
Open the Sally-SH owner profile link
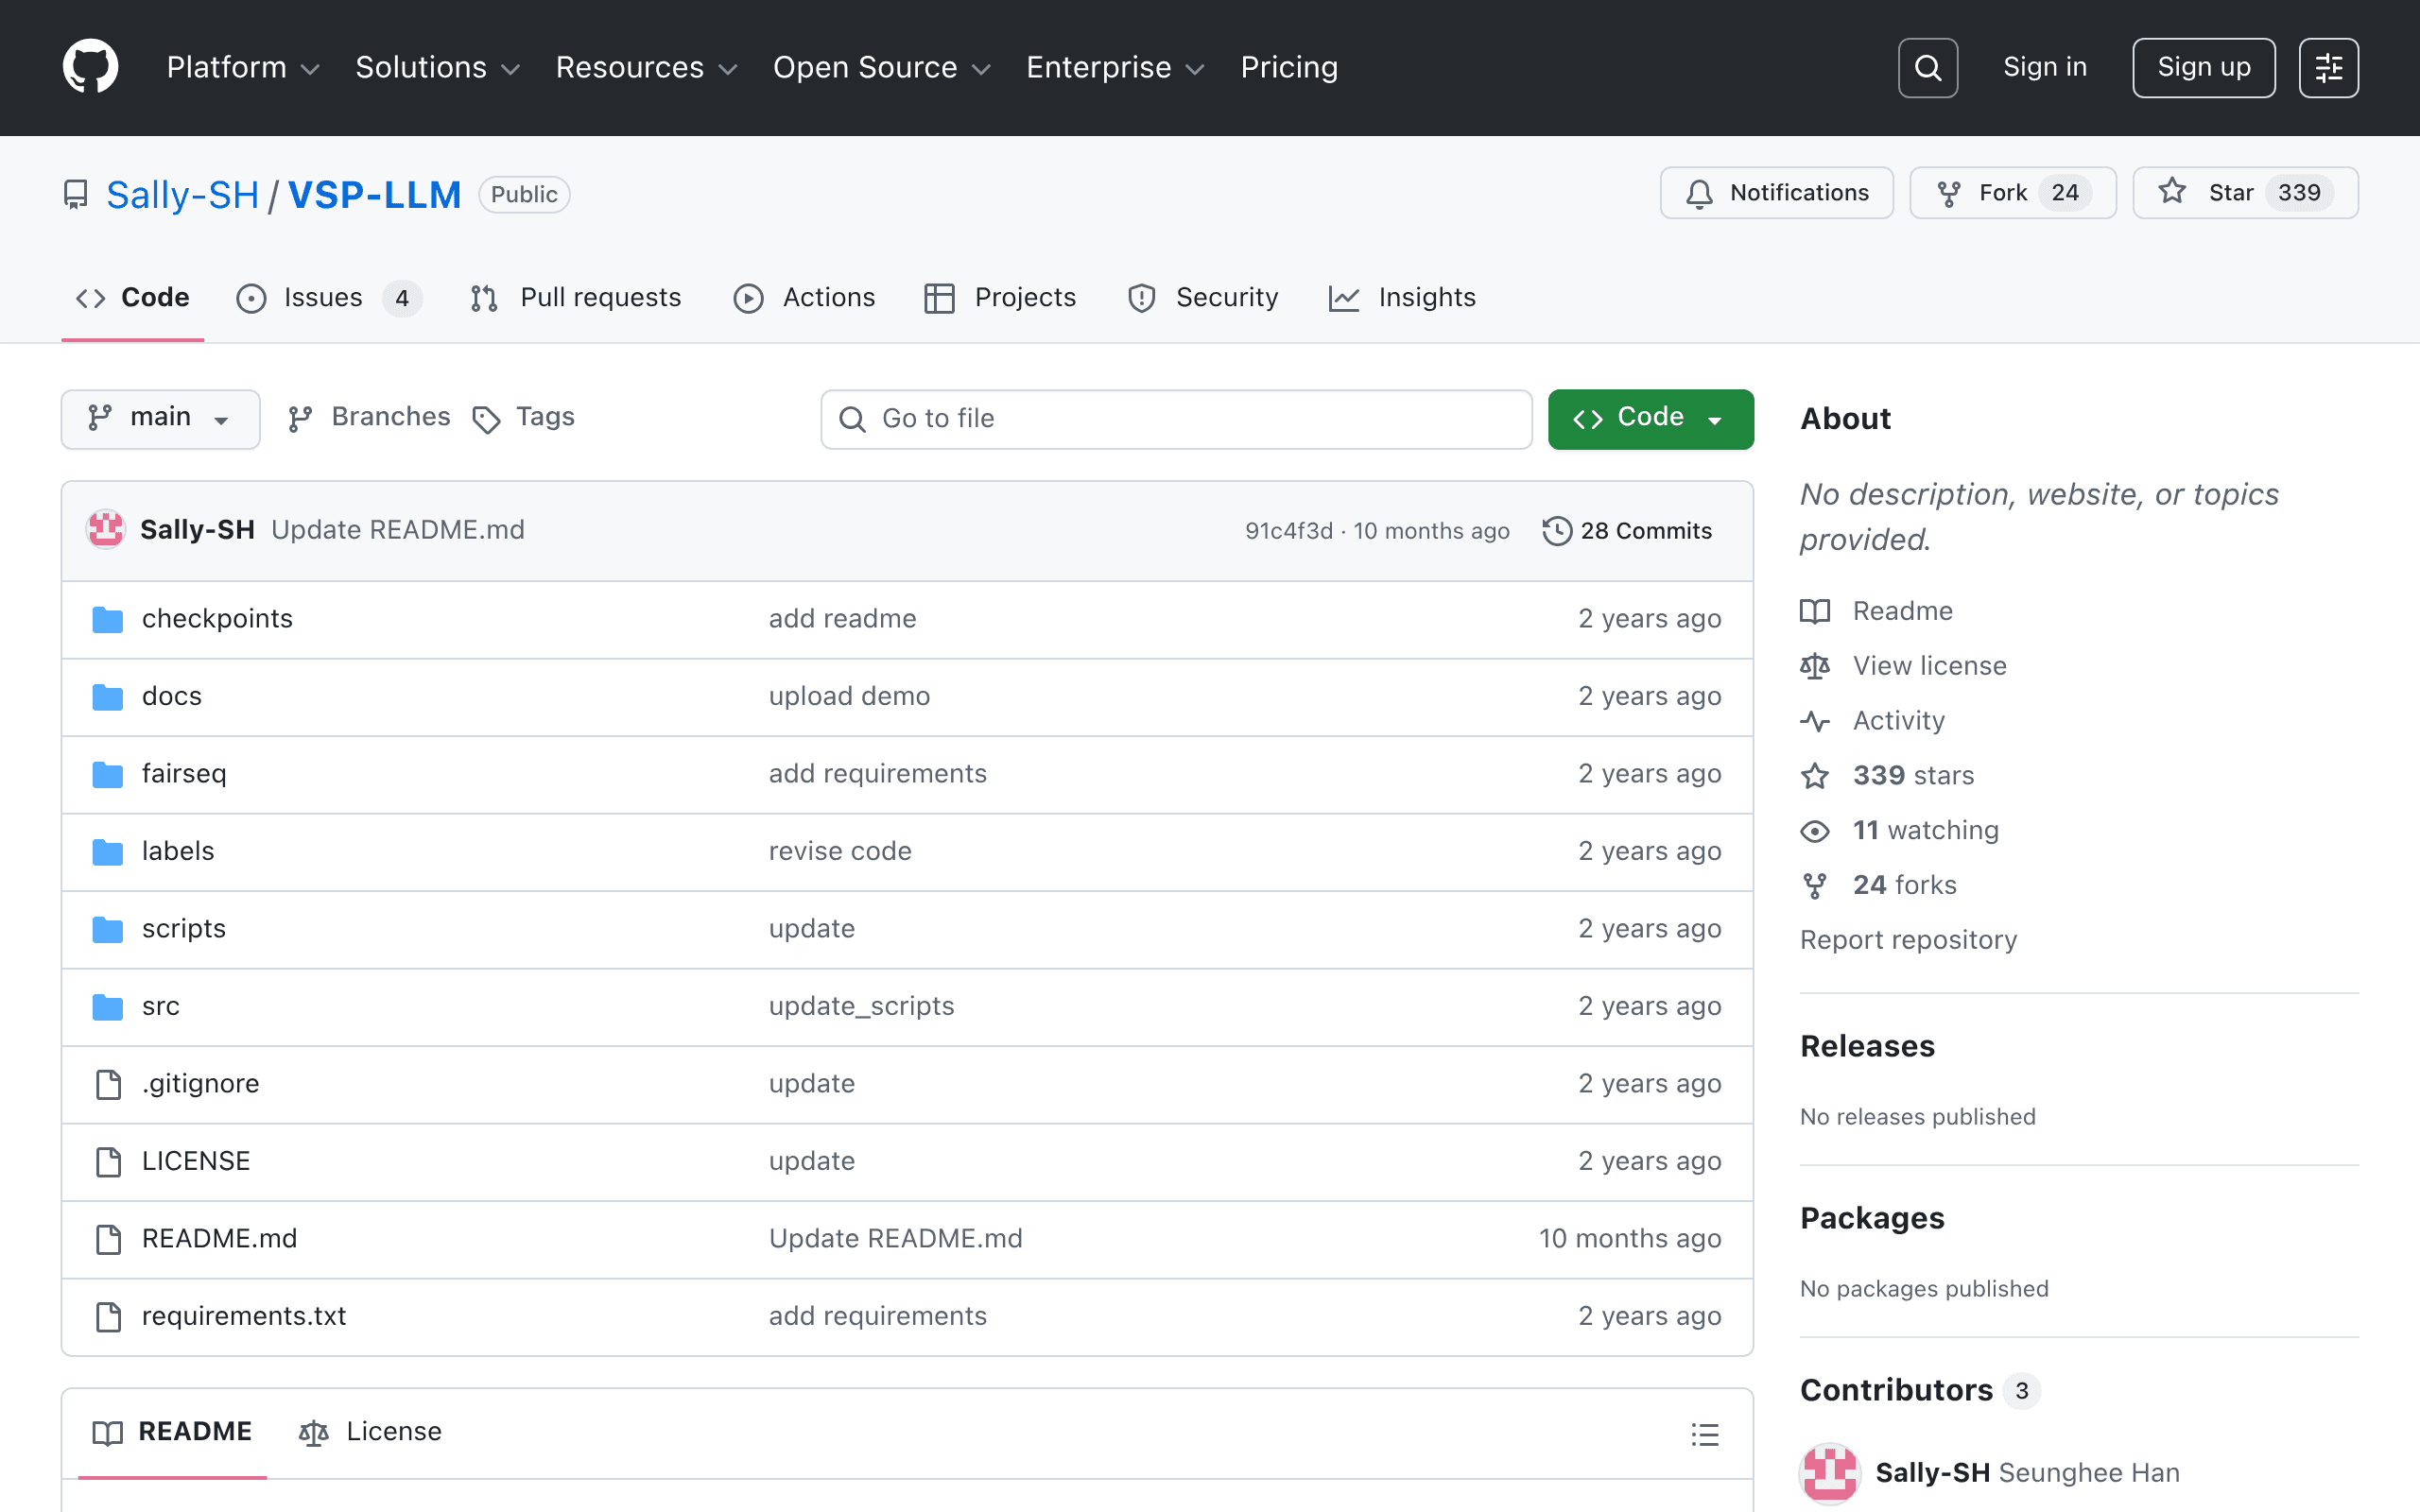tap(183, 195)
